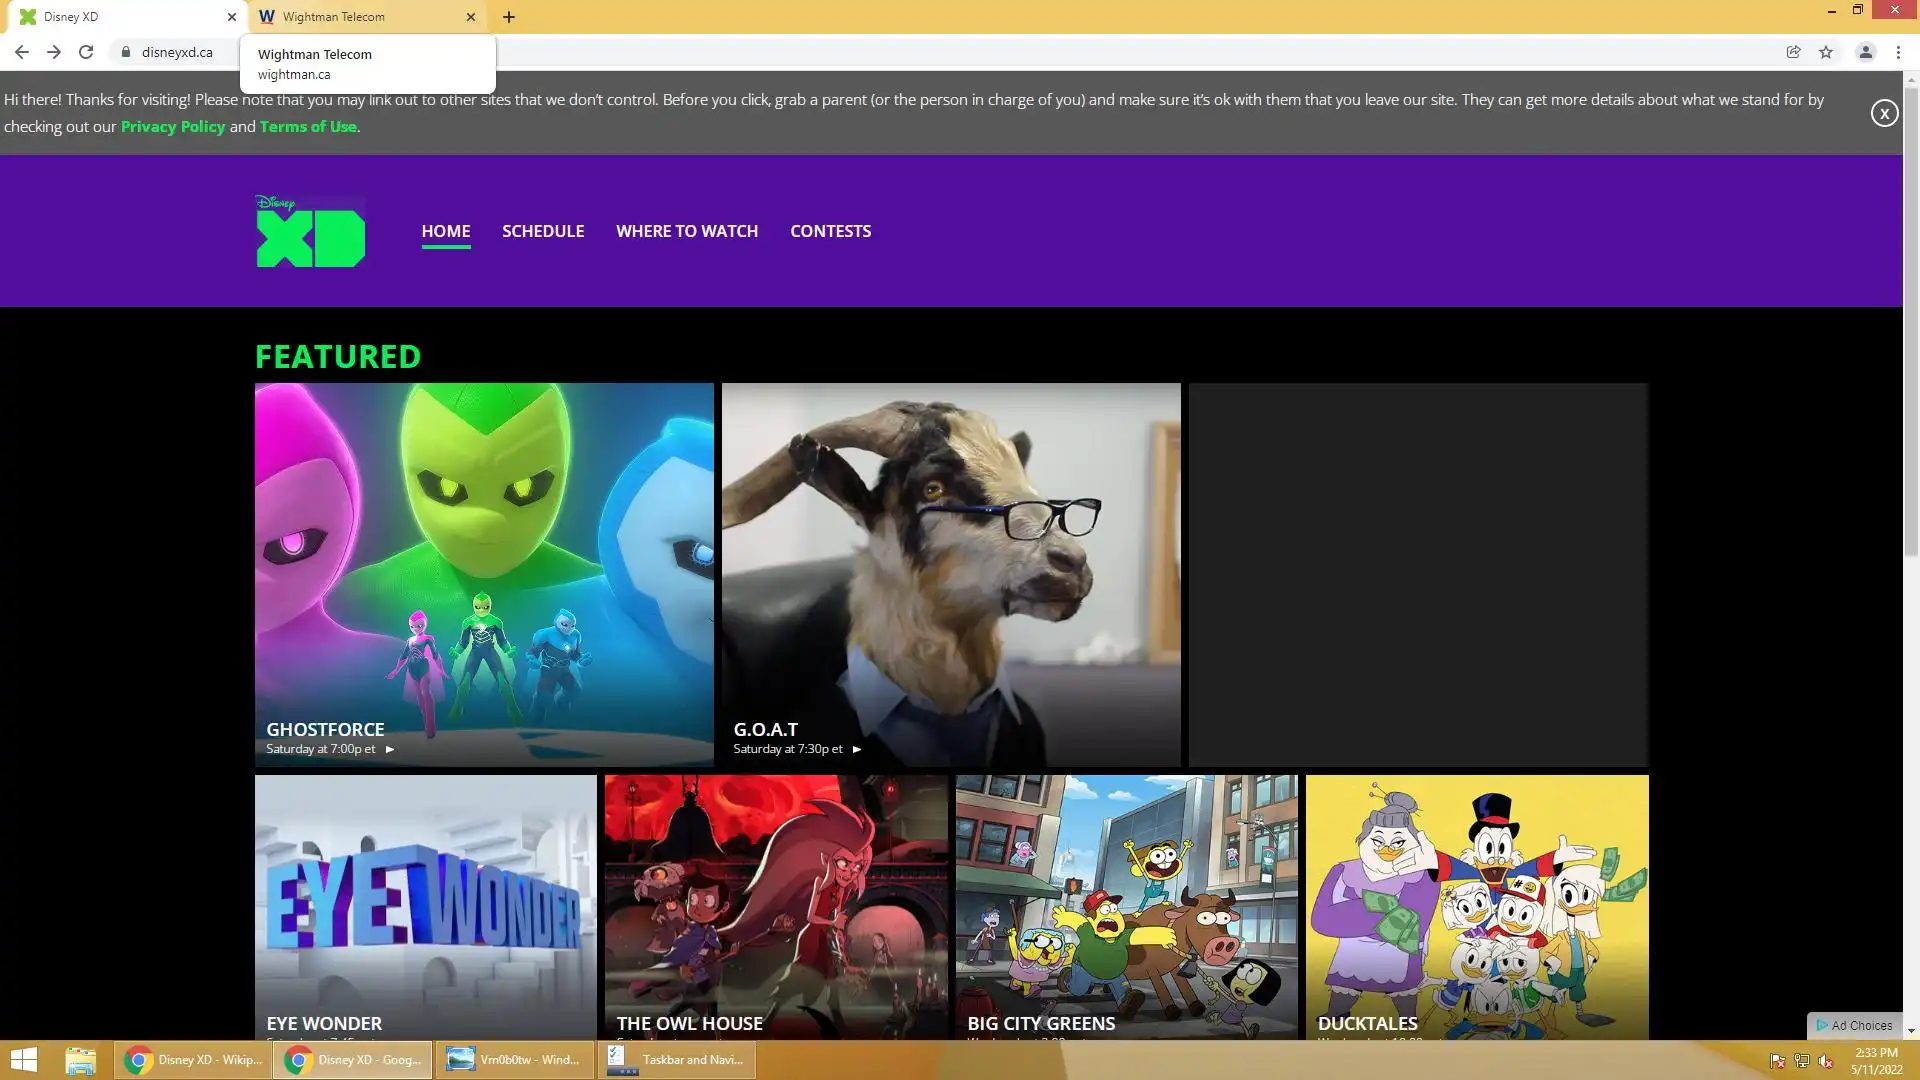The height and width of the screenshot is (1080, 1920).
Task: Click the Ad Choices badge
Action: coord(1855,1025)
